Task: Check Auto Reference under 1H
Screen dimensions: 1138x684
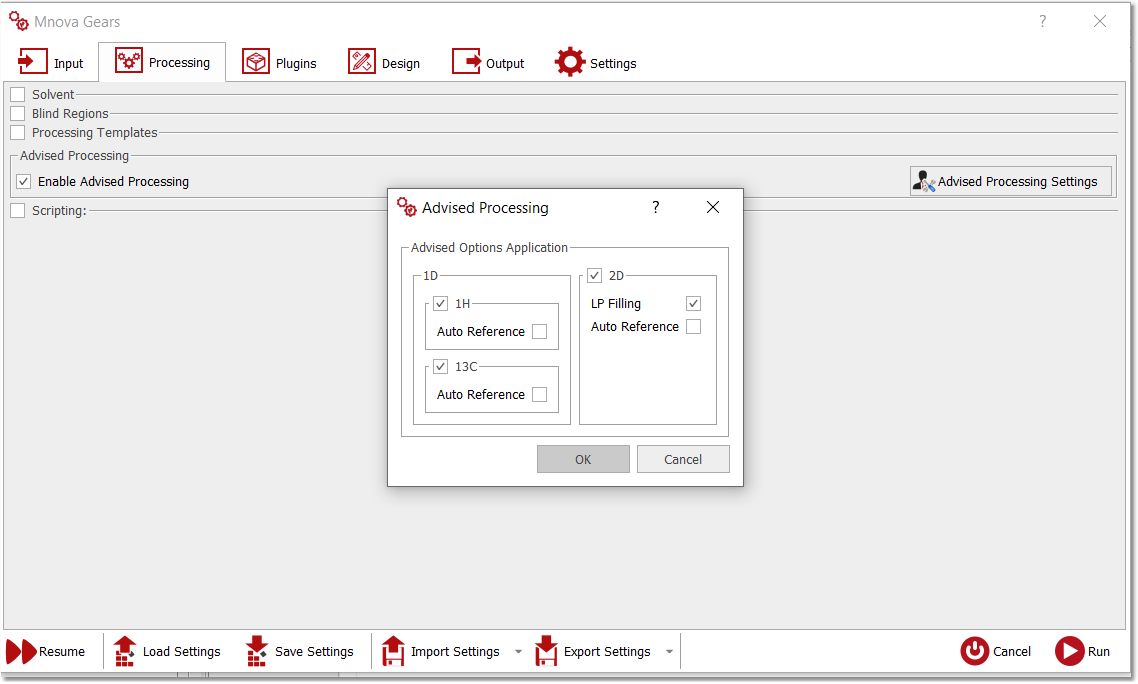Action: (x=539, y=332)
